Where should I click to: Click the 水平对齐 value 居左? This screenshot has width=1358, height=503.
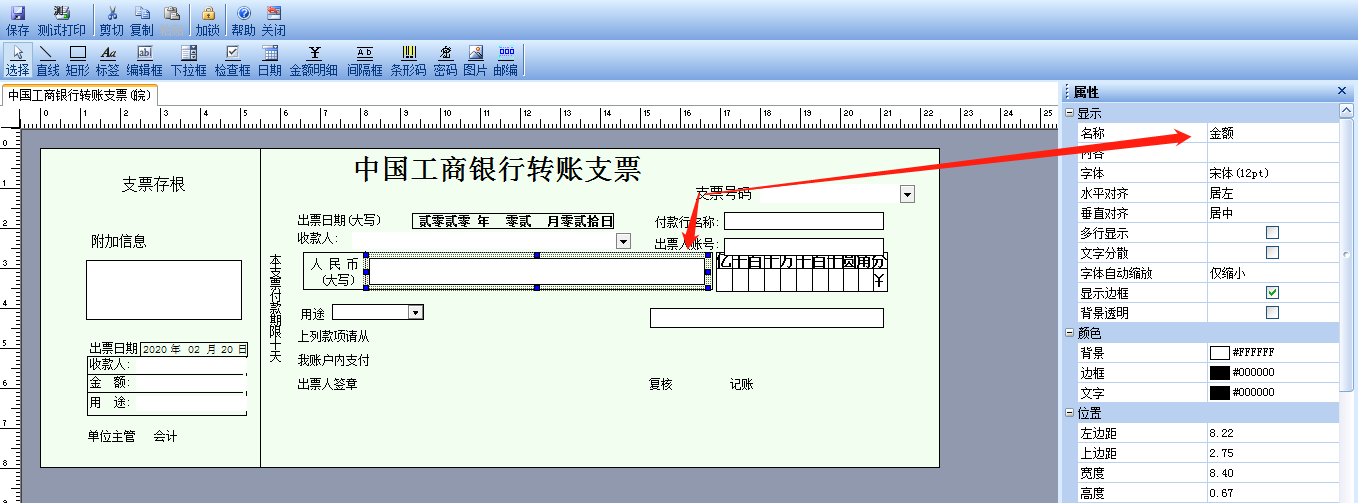click(1272, 193)
